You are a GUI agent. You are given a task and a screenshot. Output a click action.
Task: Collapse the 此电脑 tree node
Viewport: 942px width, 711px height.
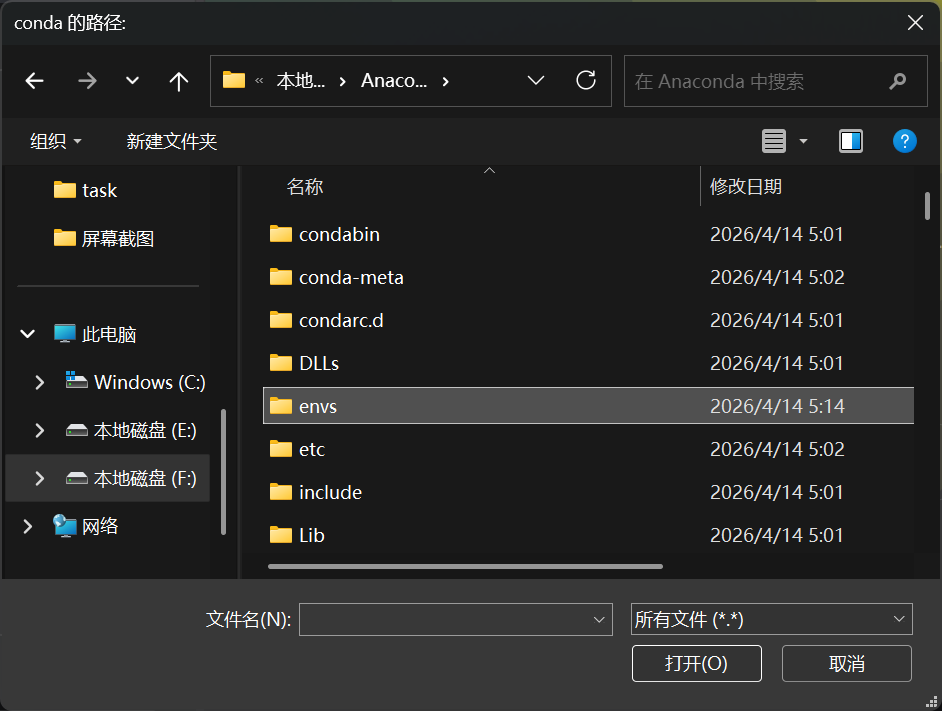pos(28,334)
